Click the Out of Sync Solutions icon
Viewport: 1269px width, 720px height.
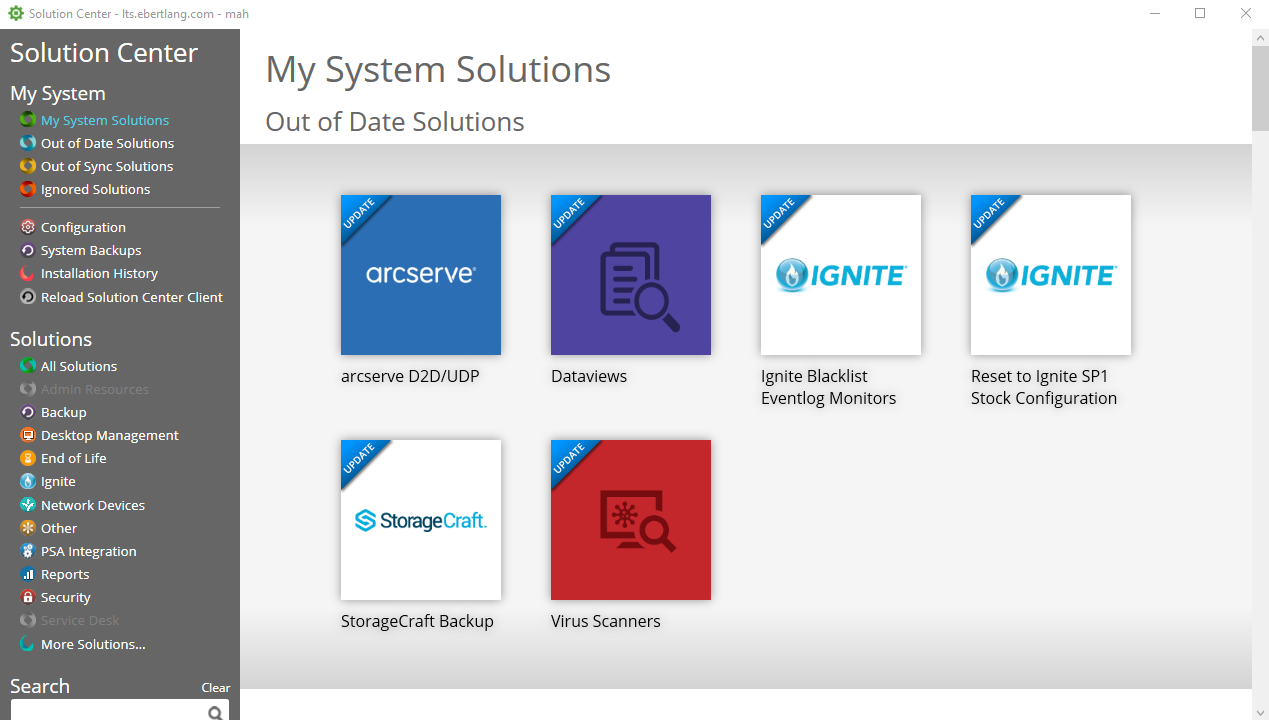point(28,166)
